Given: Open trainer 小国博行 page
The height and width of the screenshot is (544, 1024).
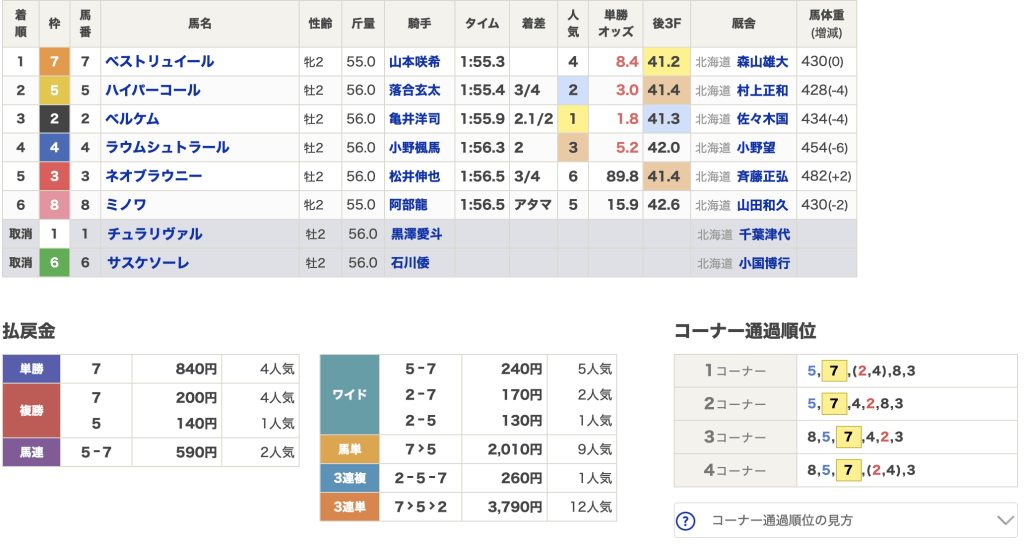Looking at the screenshot, I should click(x=764, y=263).
